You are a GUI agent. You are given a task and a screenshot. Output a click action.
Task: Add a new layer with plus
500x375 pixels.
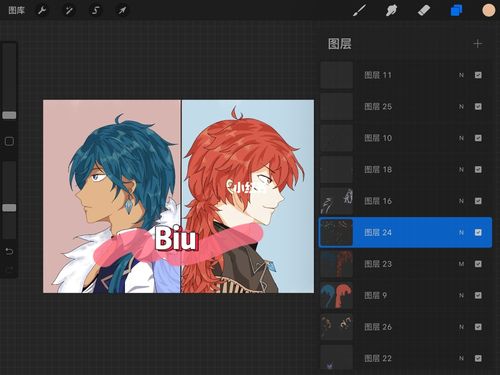tap(478, 44)
